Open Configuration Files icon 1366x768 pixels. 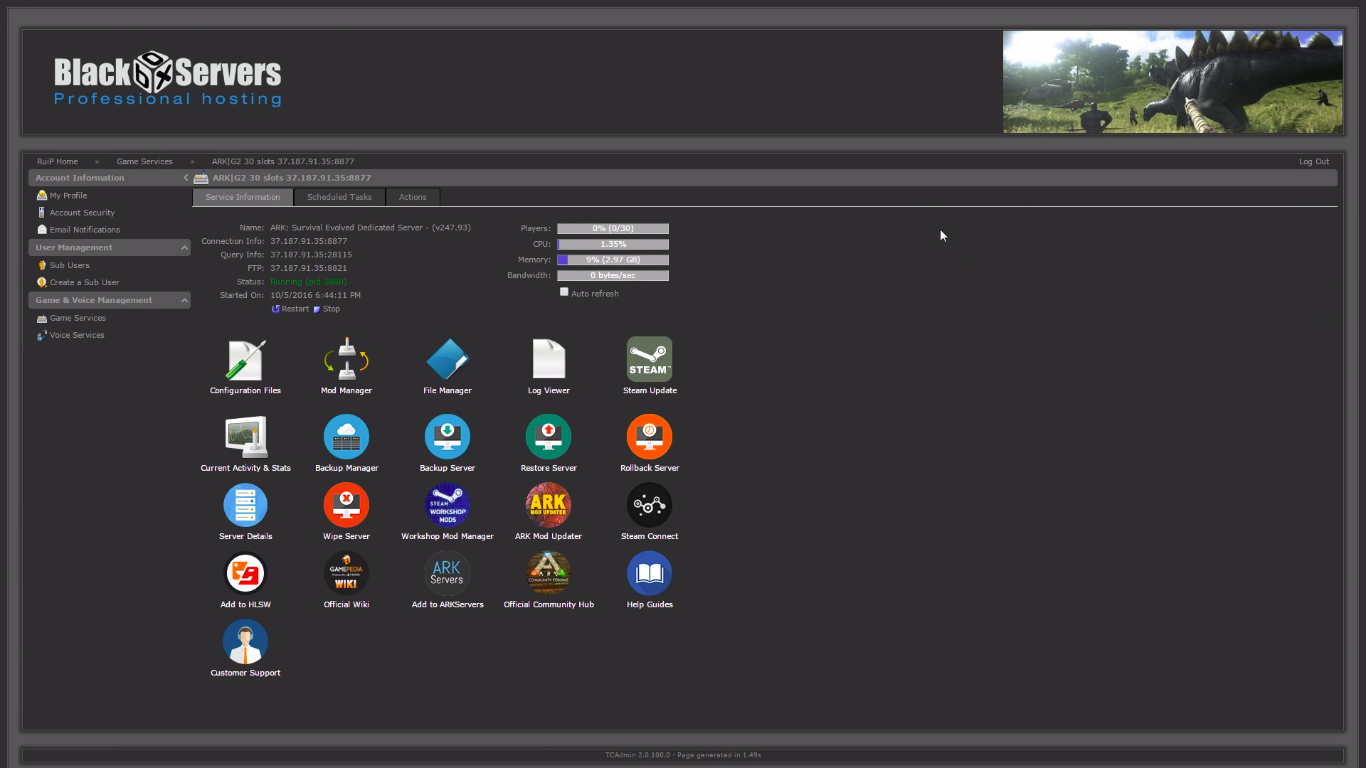click(245, 360)
